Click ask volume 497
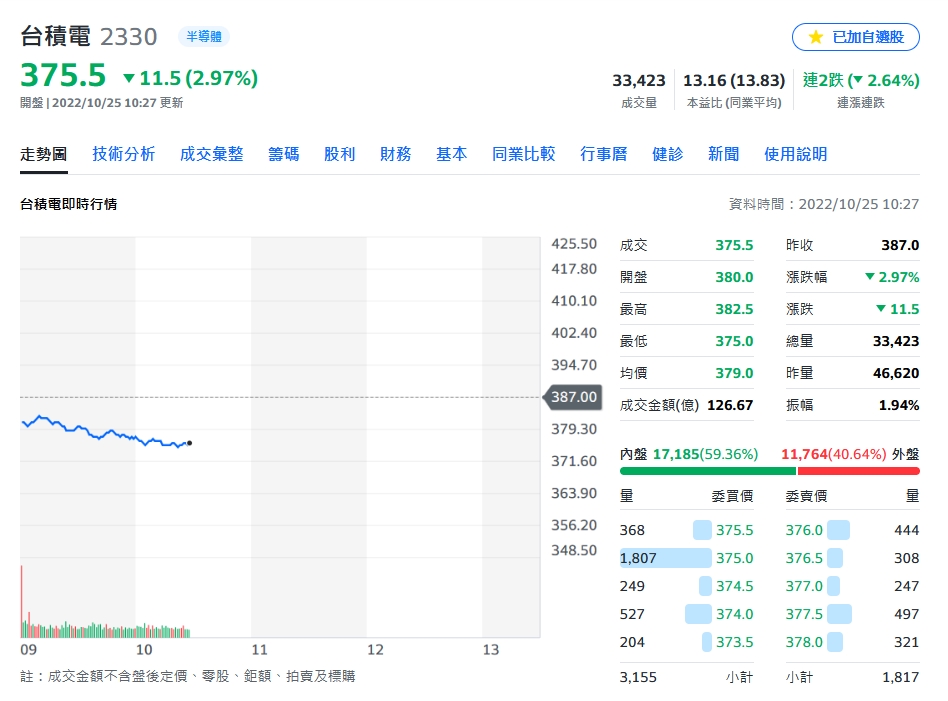 pyautogui.click(x=906, y=614)
